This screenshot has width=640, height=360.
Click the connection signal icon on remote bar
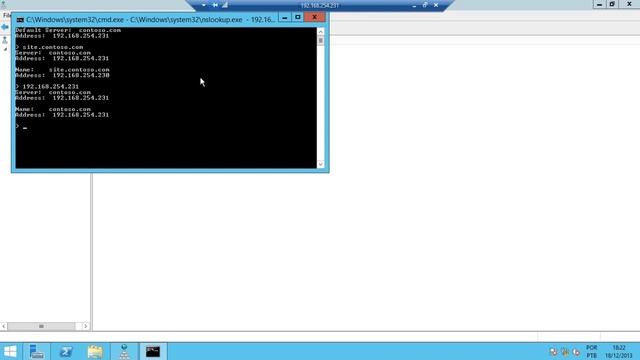click(x=225, y=5)
